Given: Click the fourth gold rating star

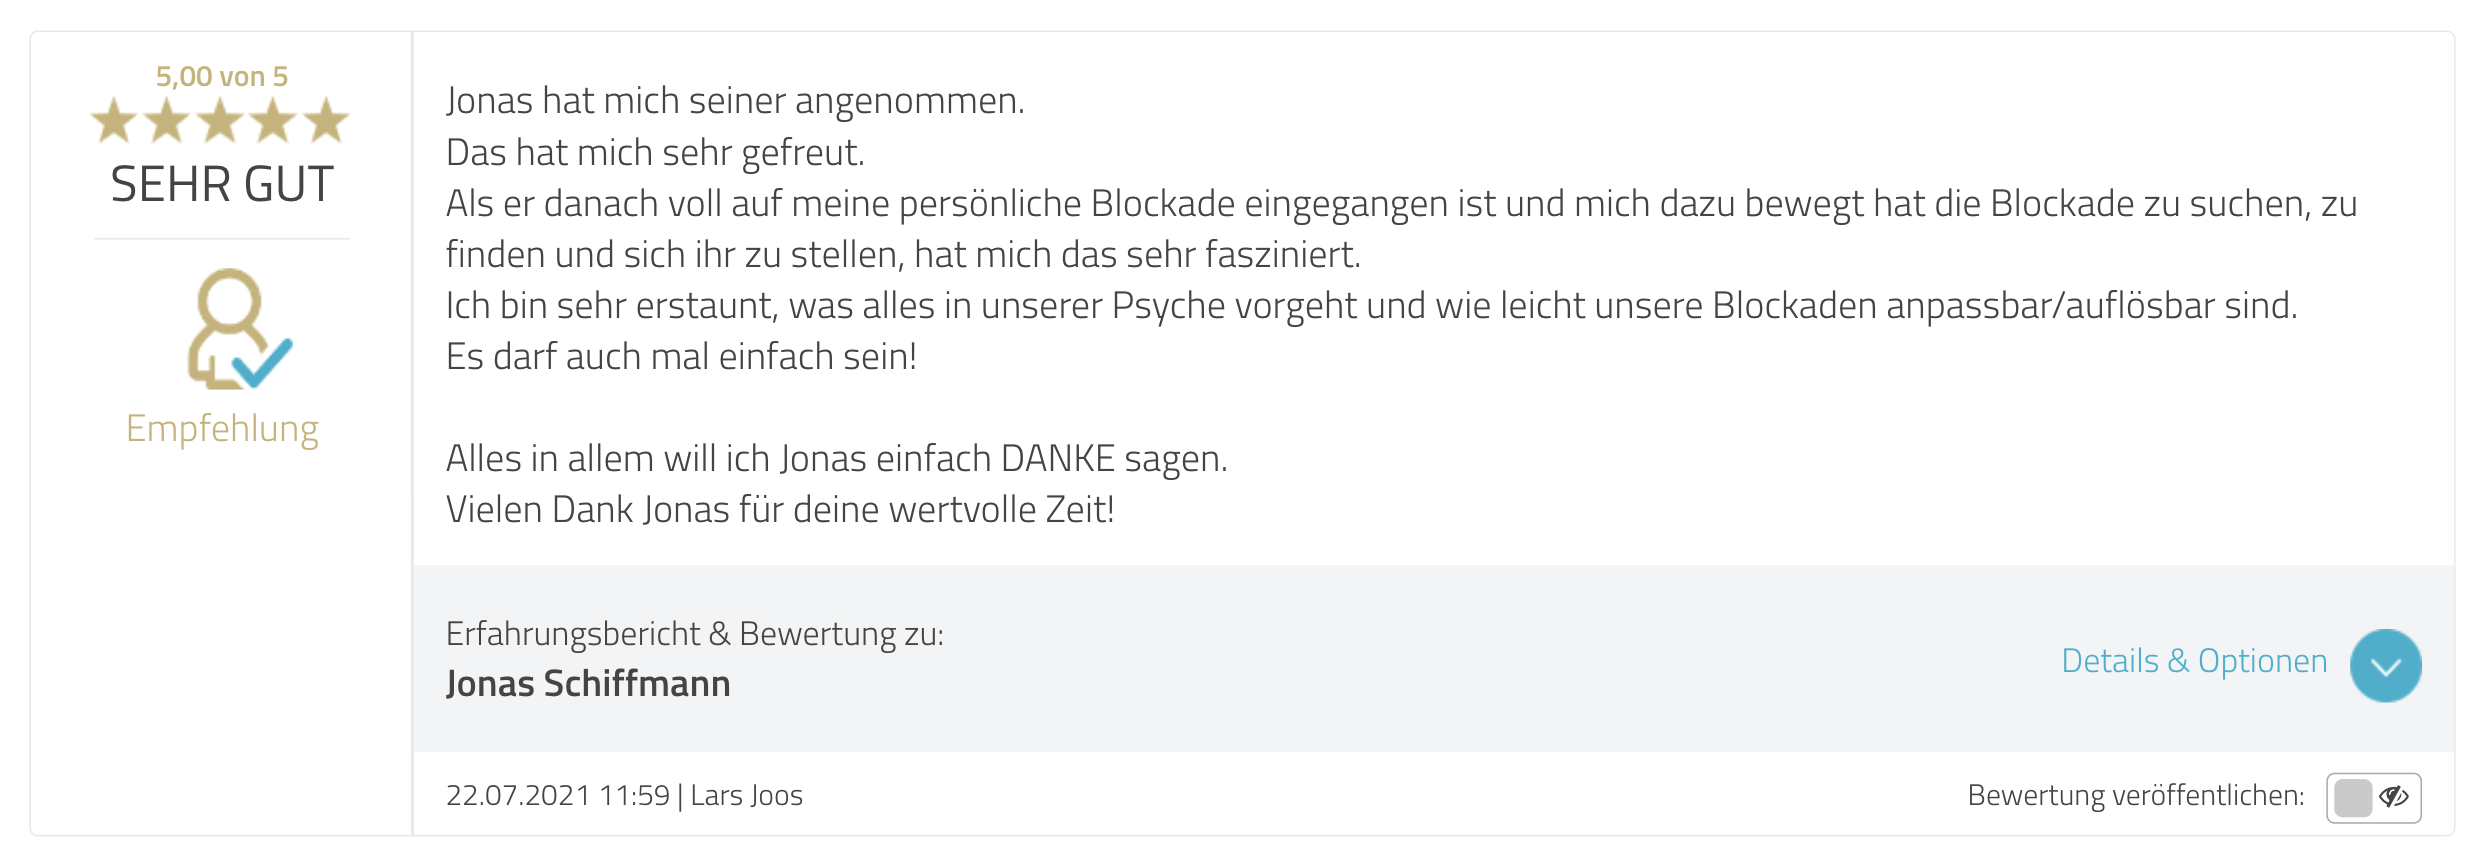Looking at the screenshot, I should [273, 122].
